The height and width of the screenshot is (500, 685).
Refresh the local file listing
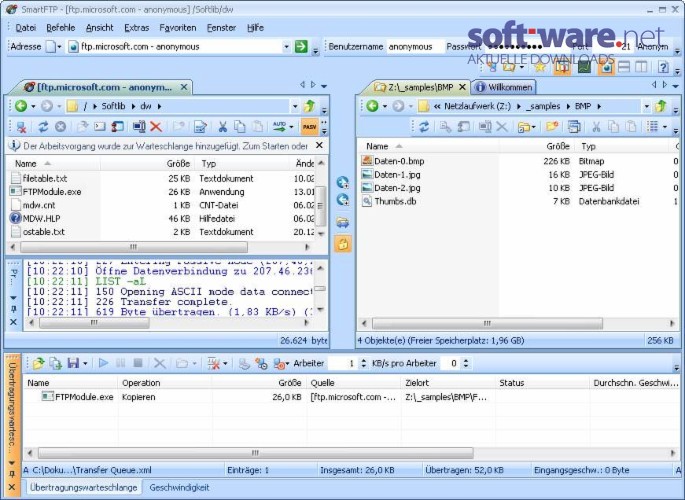[x=424, y=127]
